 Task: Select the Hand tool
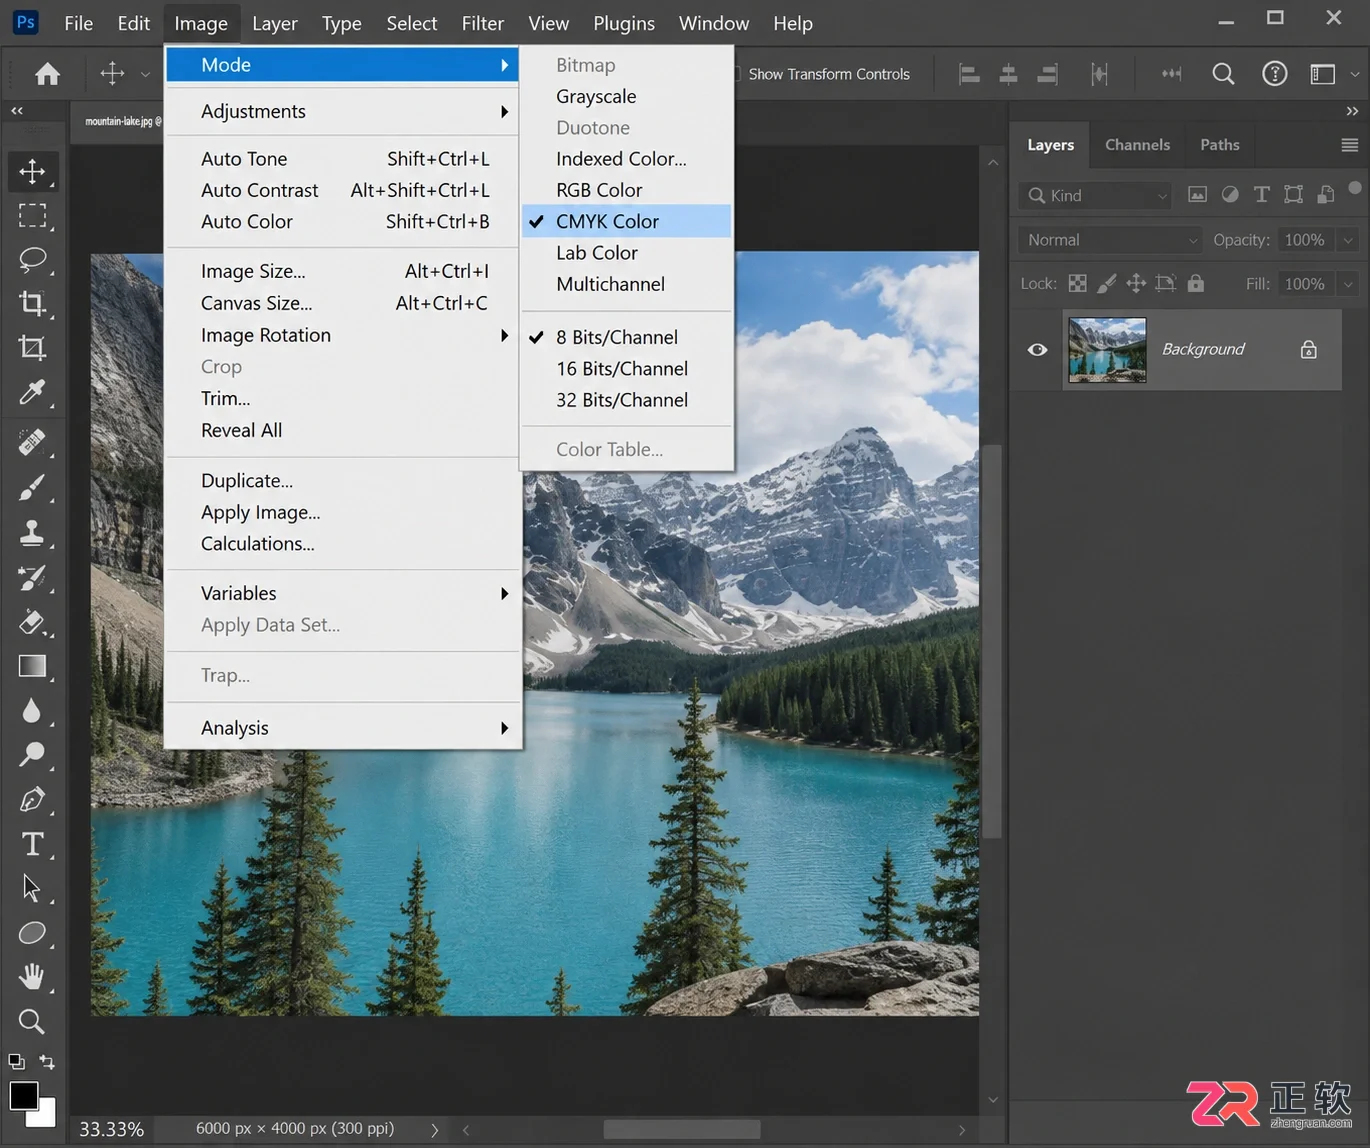(32, 976)
